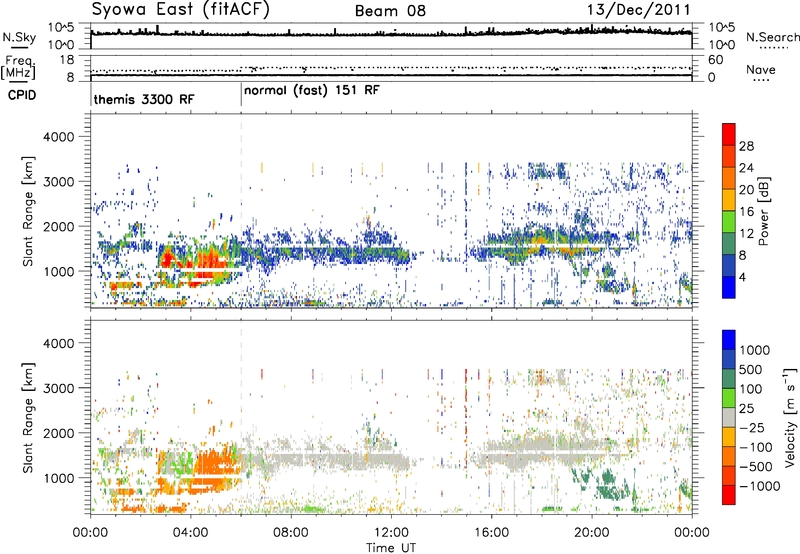Click the 'normal (fast) 151 RF' text
This screenshot has height=554, width=800.
point(312,91)
